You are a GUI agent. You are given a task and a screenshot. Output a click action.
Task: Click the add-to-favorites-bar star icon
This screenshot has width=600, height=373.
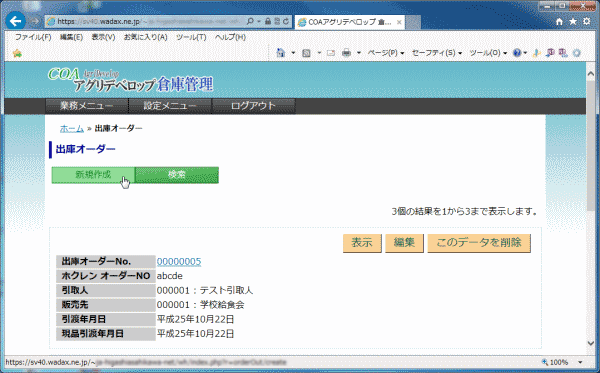[17, 53]
